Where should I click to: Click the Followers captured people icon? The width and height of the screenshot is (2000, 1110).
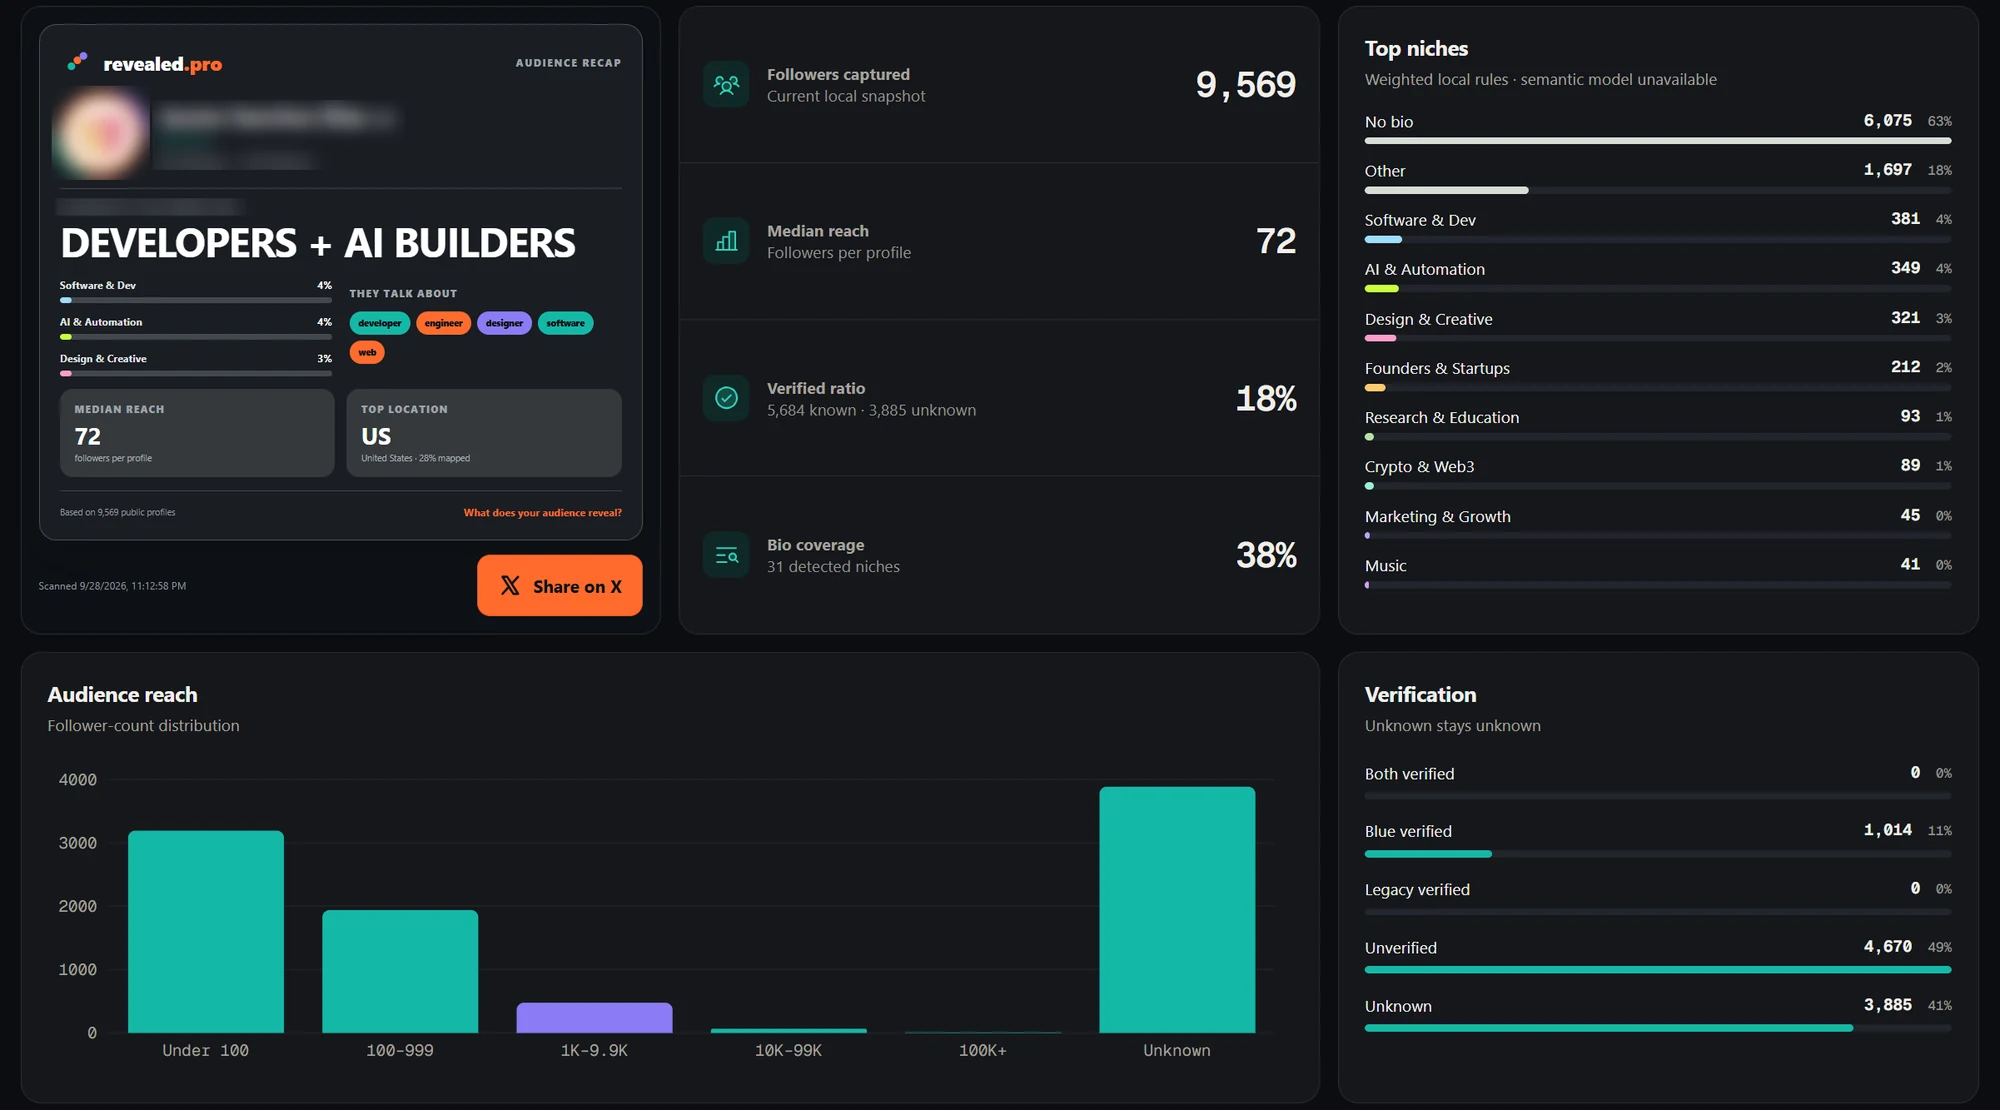coord(726,85)
